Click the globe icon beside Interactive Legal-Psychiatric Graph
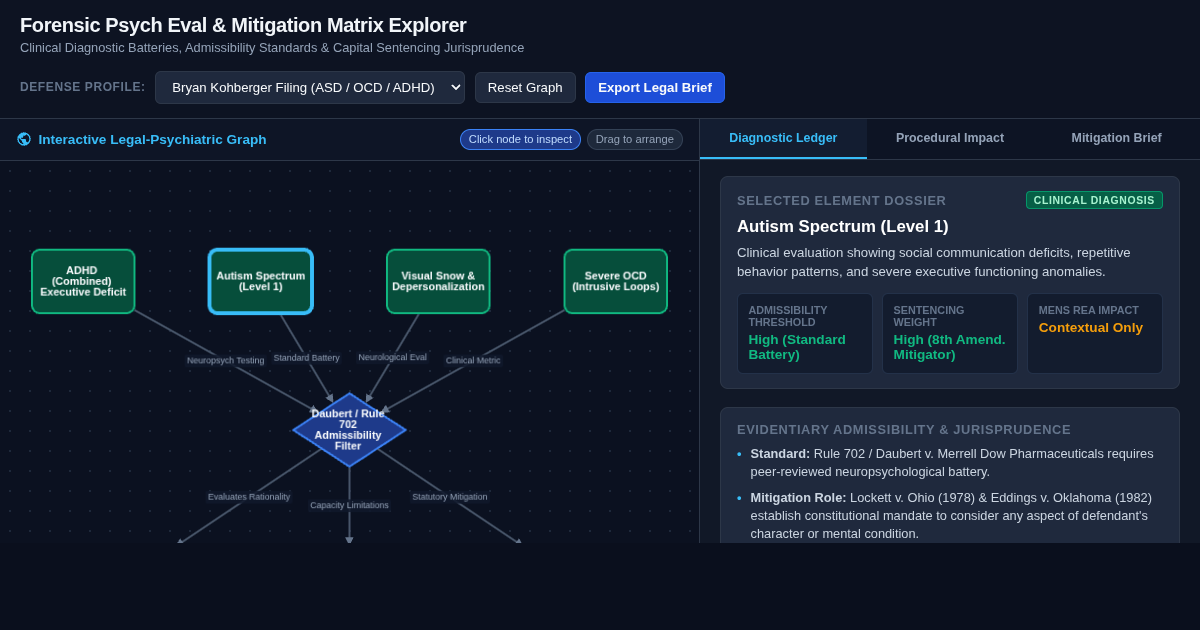 (x=24, y=139)
